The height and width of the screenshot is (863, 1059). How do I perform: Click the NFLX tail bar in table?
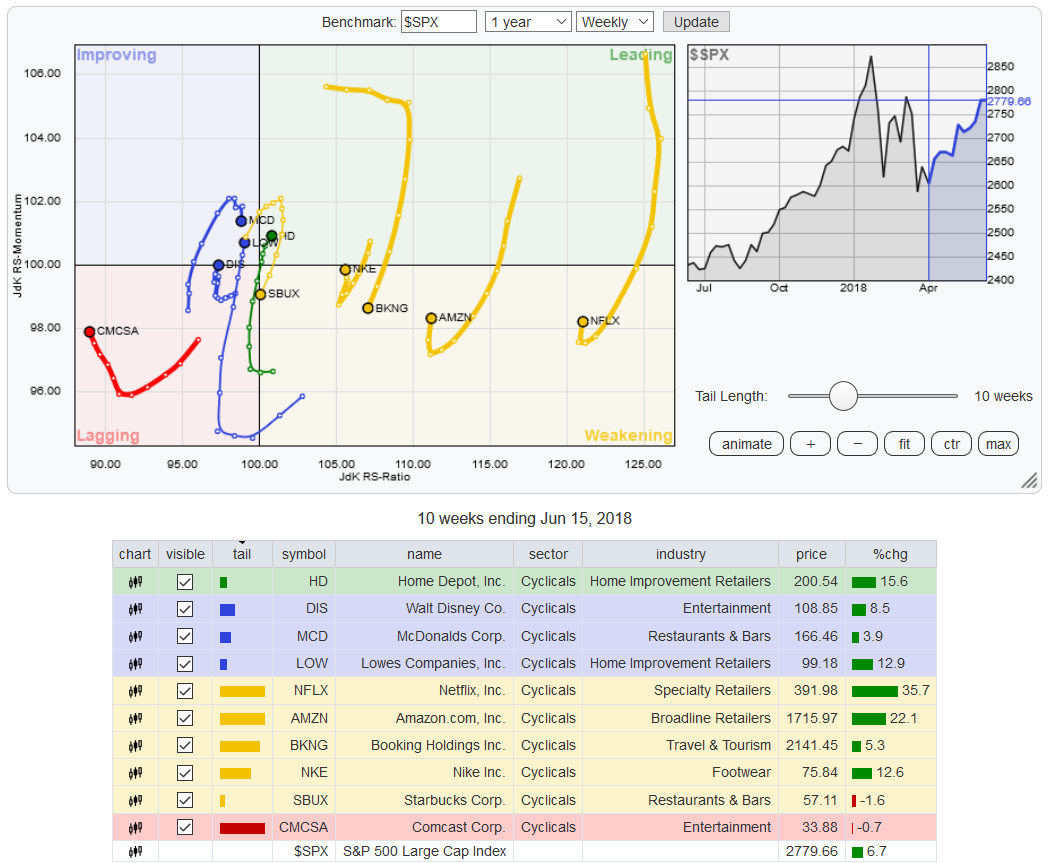242,691
